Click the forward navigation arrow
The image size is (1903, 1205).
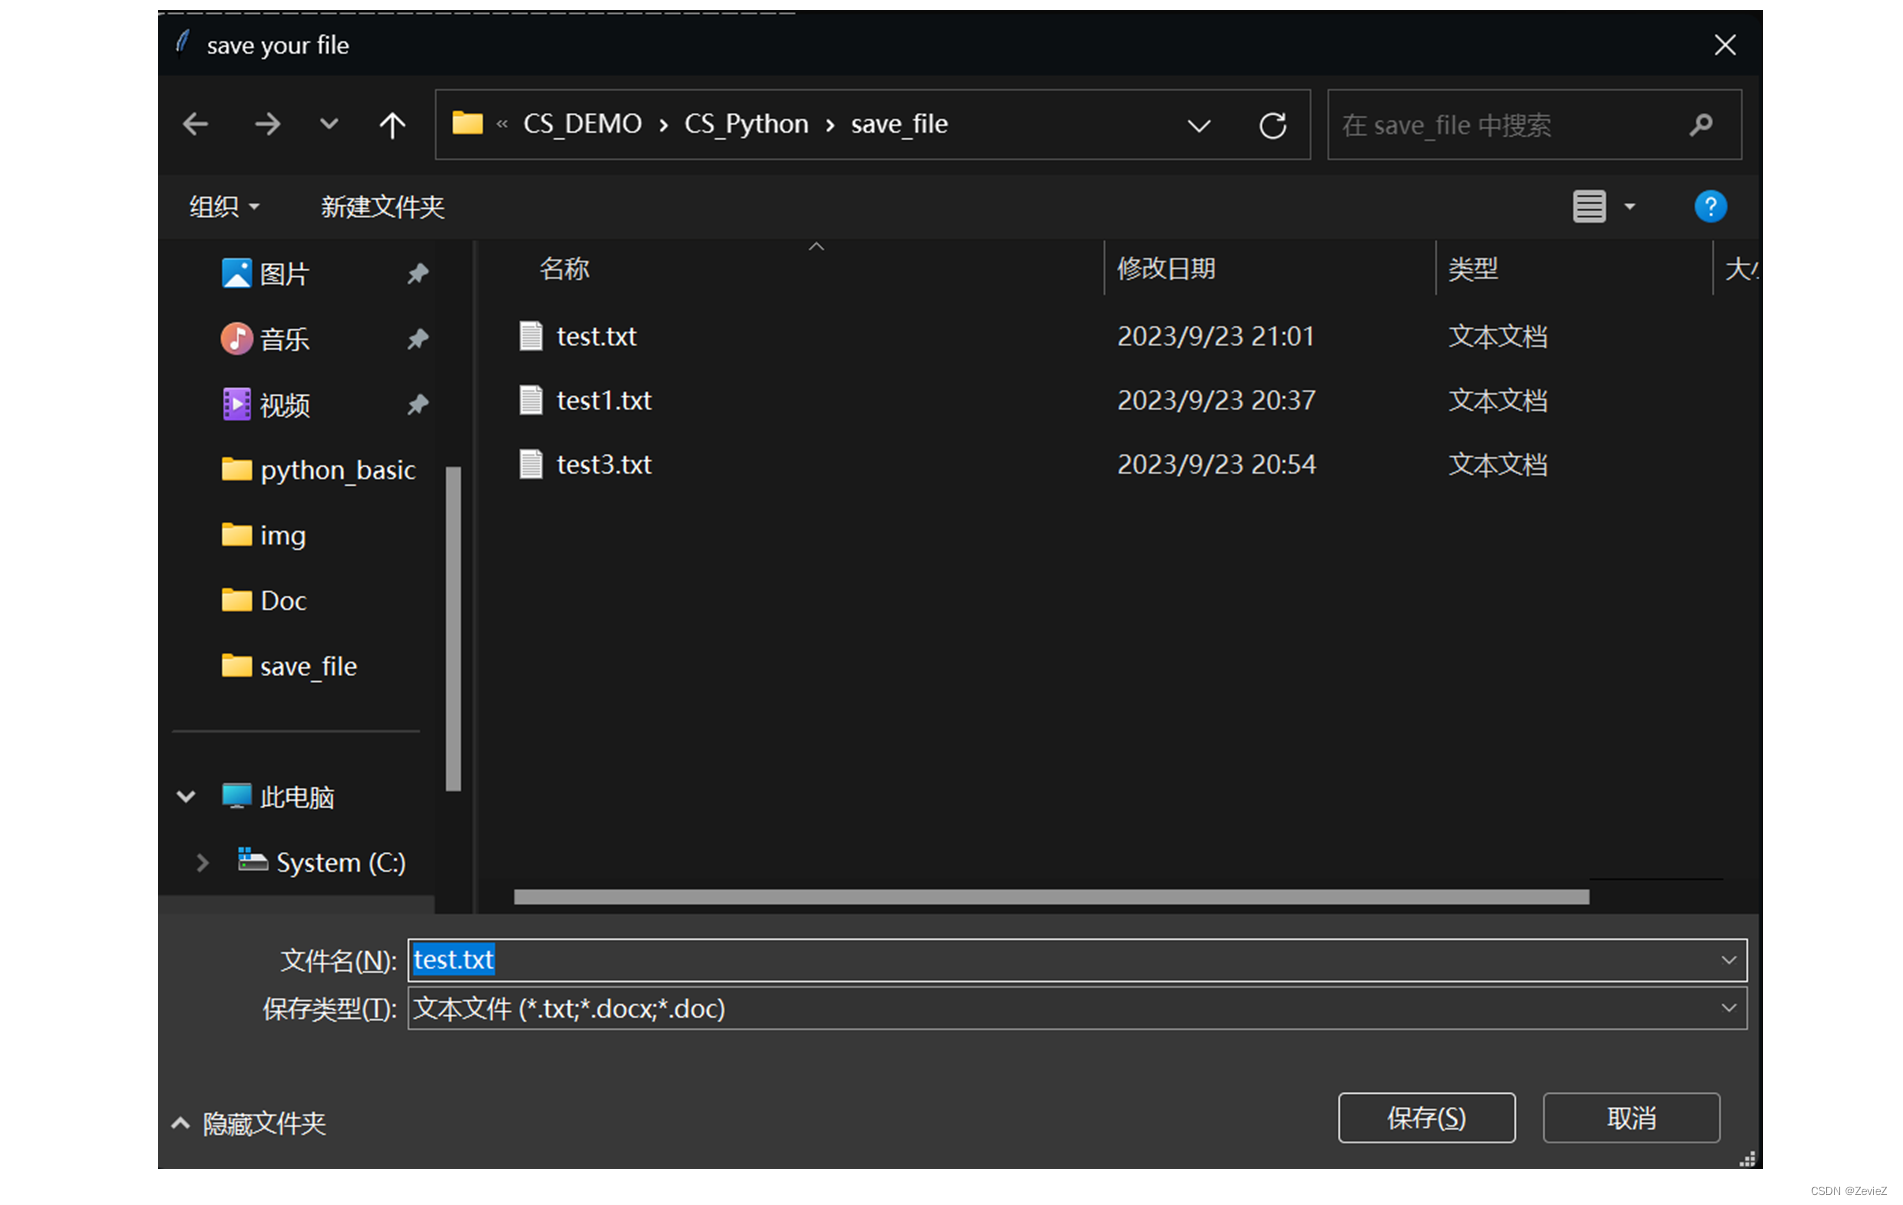tap(267, 124)
